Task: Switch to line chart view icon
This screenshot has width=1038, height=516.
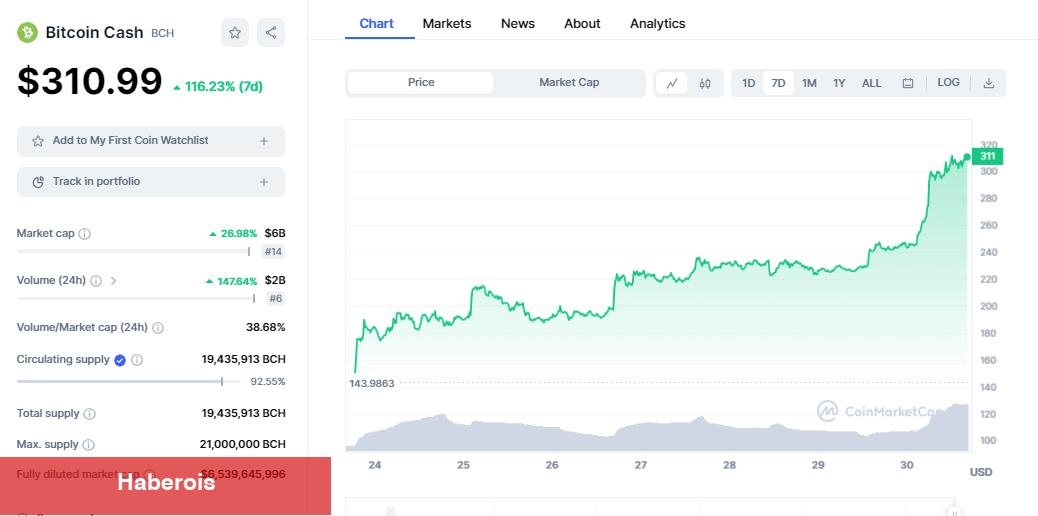Action: coord(672,83)
